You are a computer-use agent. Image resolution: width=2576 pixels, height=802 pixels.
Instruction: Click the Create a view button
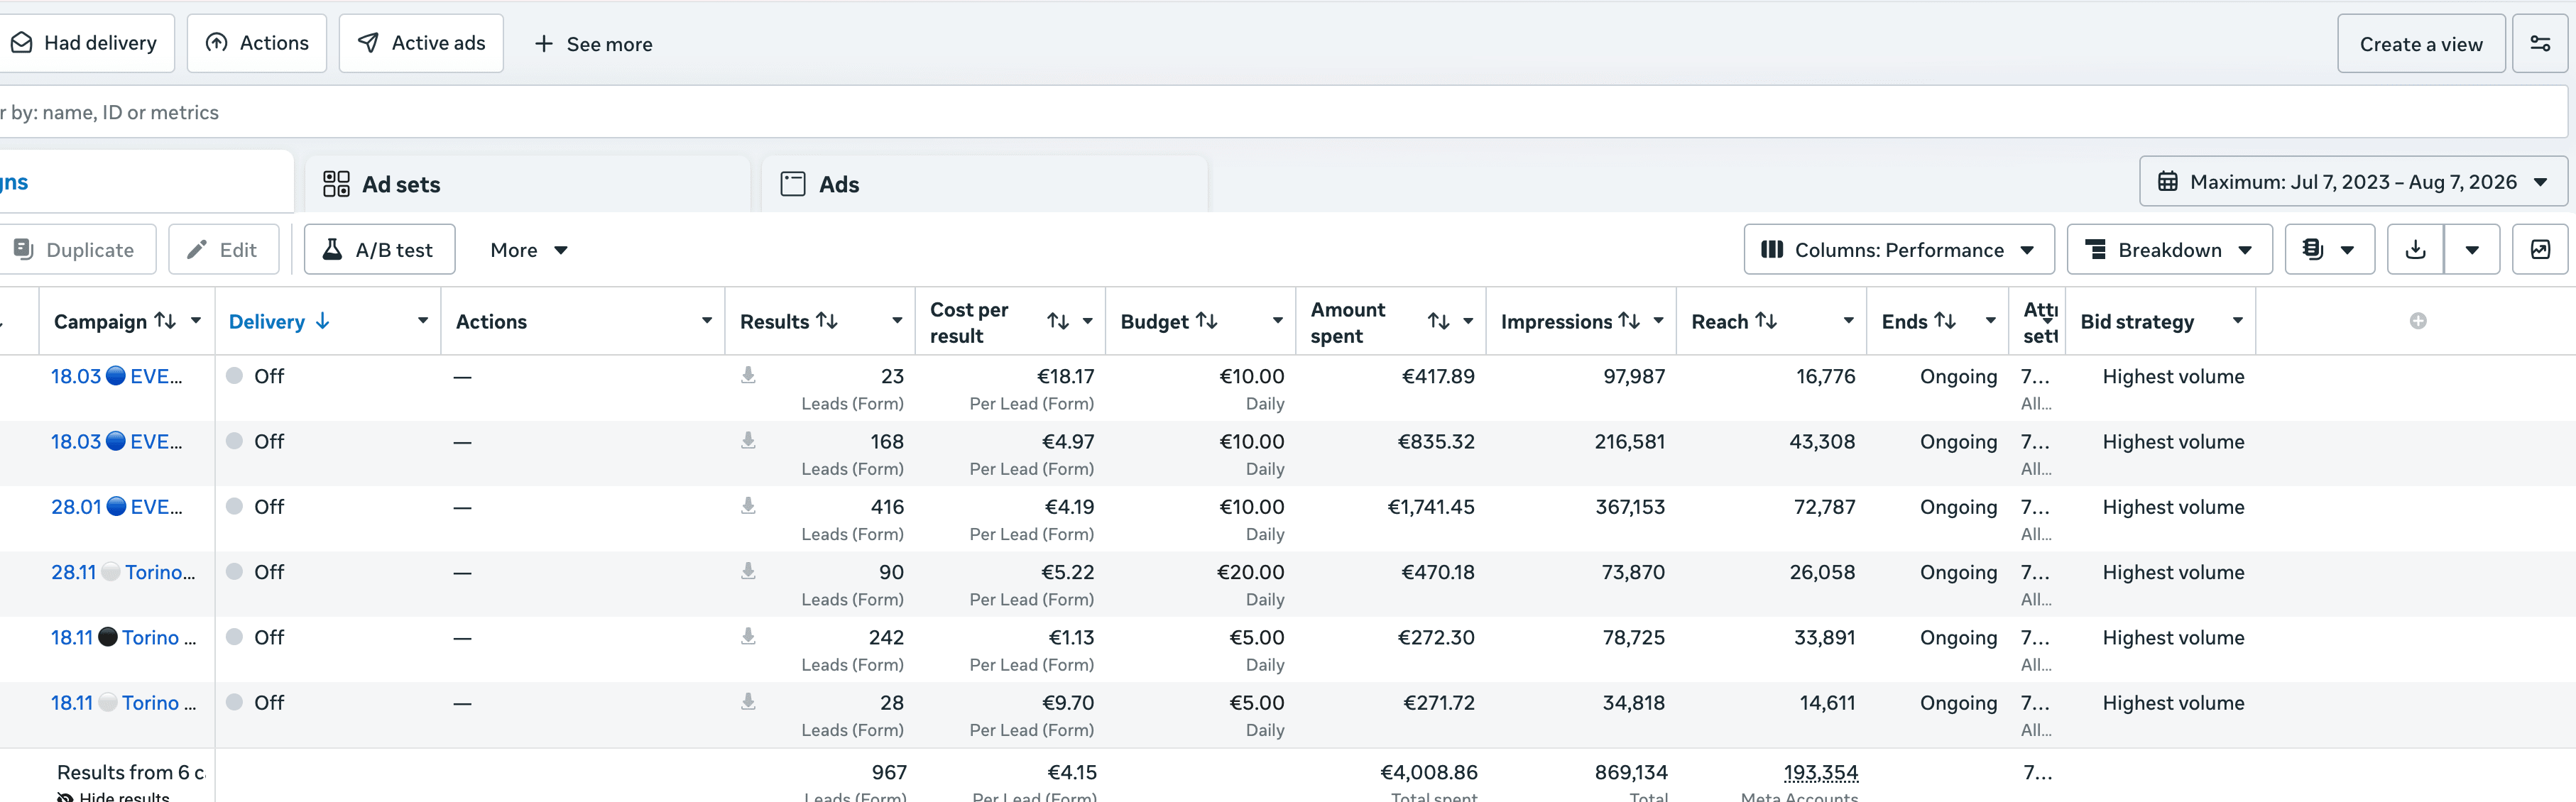coord(2420,43)
